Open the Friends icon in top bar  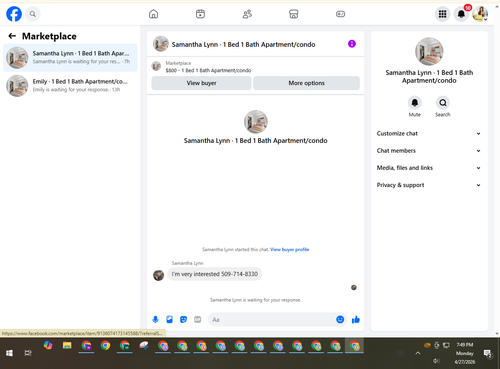pyautogui.click(x=247, y=14)
